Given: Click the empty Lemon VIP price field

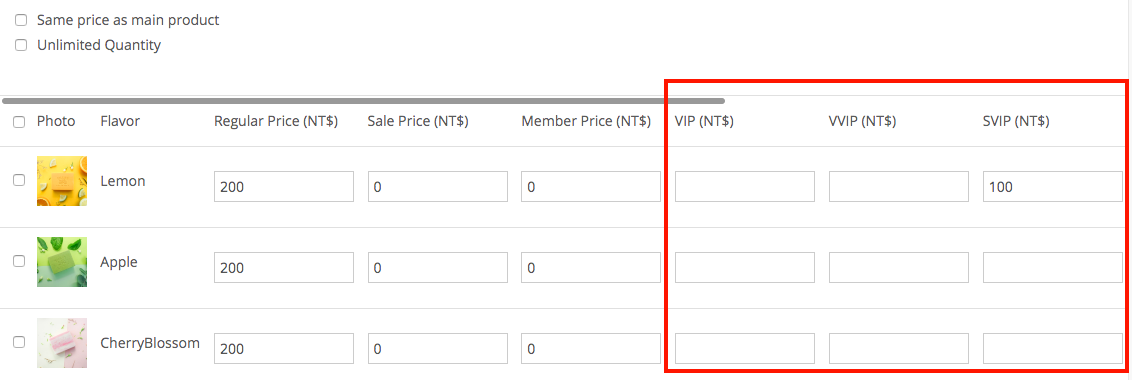Looking at the screenshot, I should pyautogui.click(x=745, y=186).
